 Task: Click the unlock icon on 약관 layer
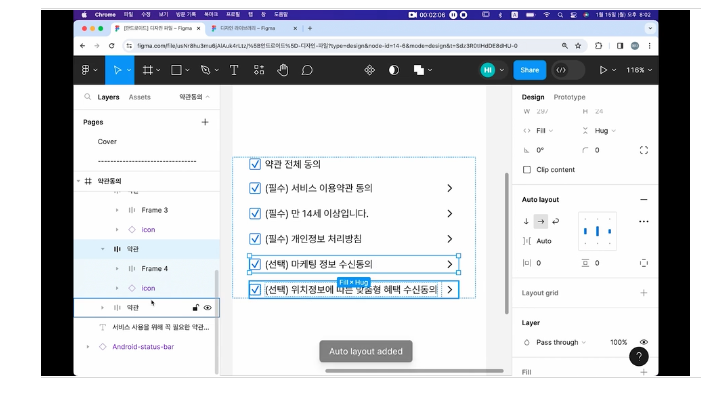[195, 307]
